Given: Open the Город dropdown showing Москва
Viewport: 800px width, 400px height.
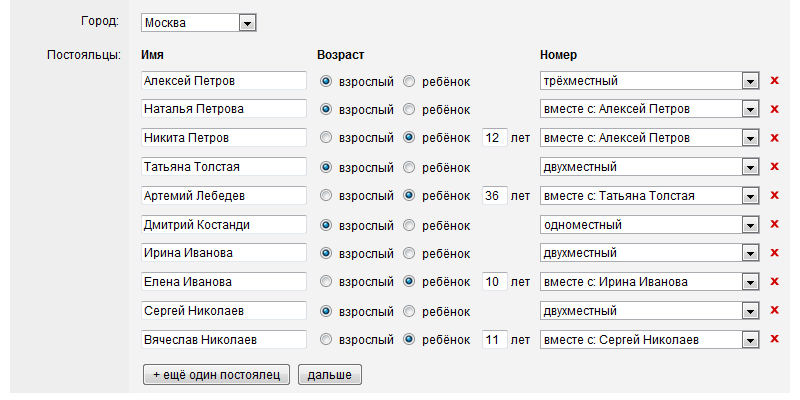Looking at the screenshot, I should (247, 21).
